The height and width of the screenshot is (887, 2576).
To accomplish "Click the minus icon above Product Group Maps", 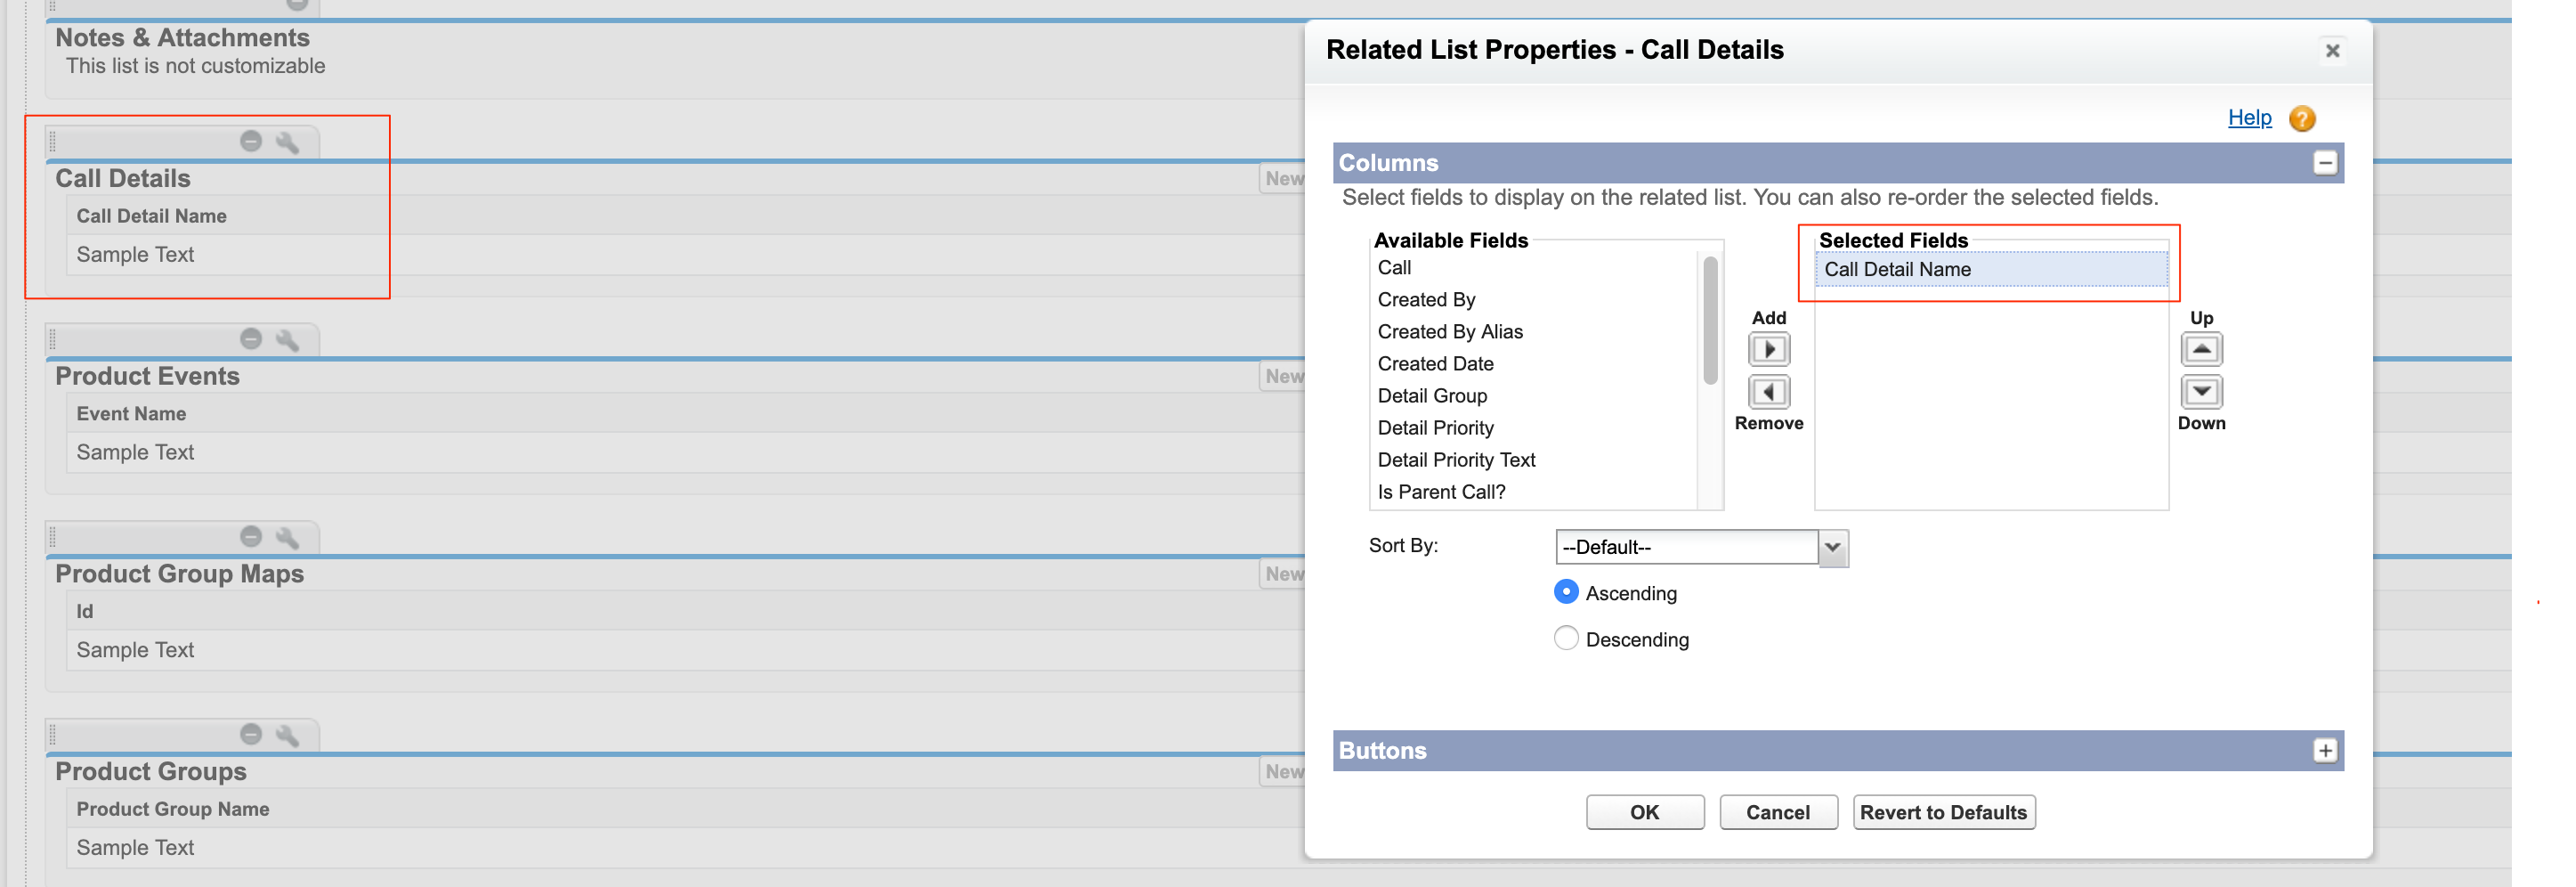I will pyautogui.click(x=251, y=537).
